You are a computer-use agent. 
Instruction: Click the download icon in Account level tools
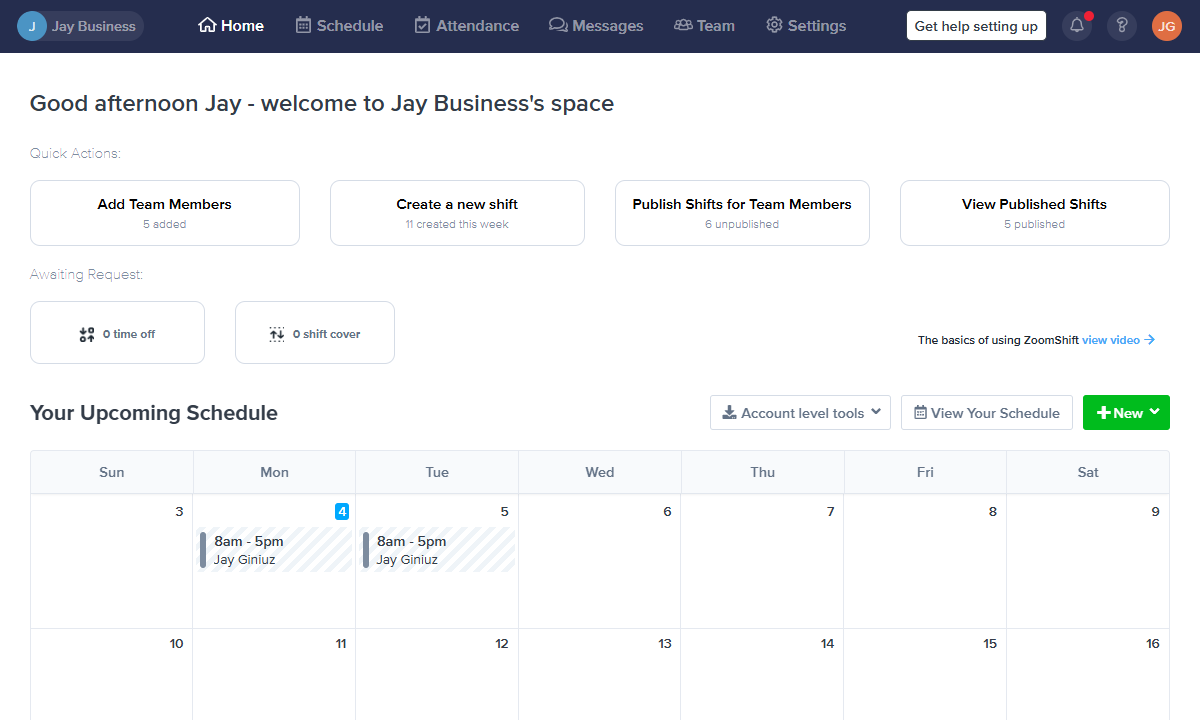point(729,412)
